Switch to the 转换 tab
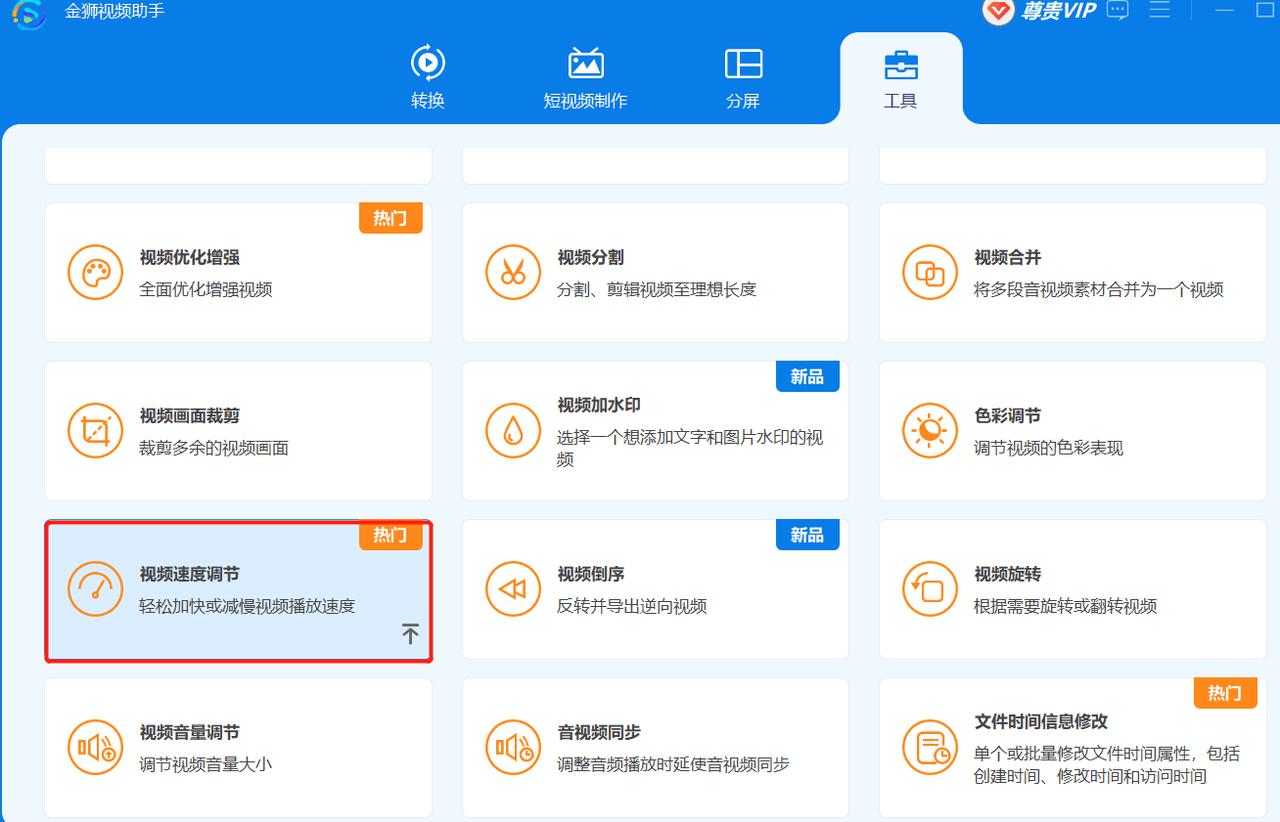This screenshot has height=822, width=1280. [x=428, y=78]
